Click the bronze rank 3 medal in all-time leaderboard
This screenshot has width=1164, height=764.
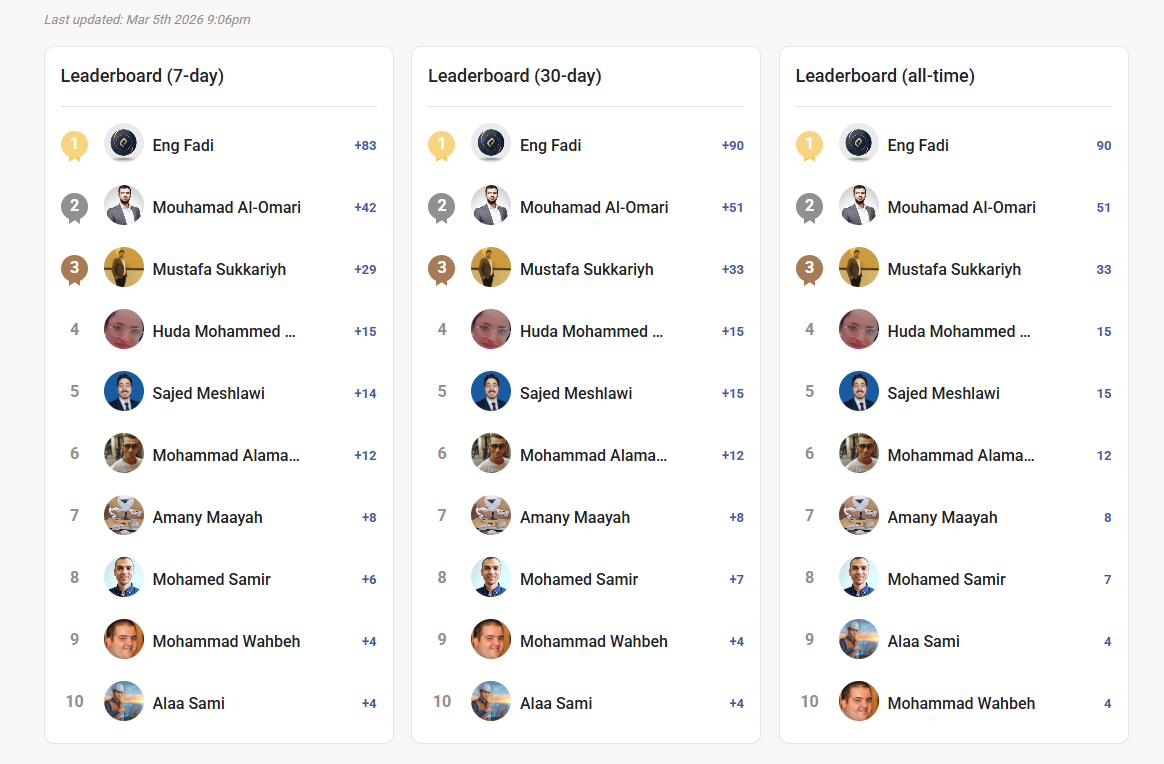coord(809,269)
